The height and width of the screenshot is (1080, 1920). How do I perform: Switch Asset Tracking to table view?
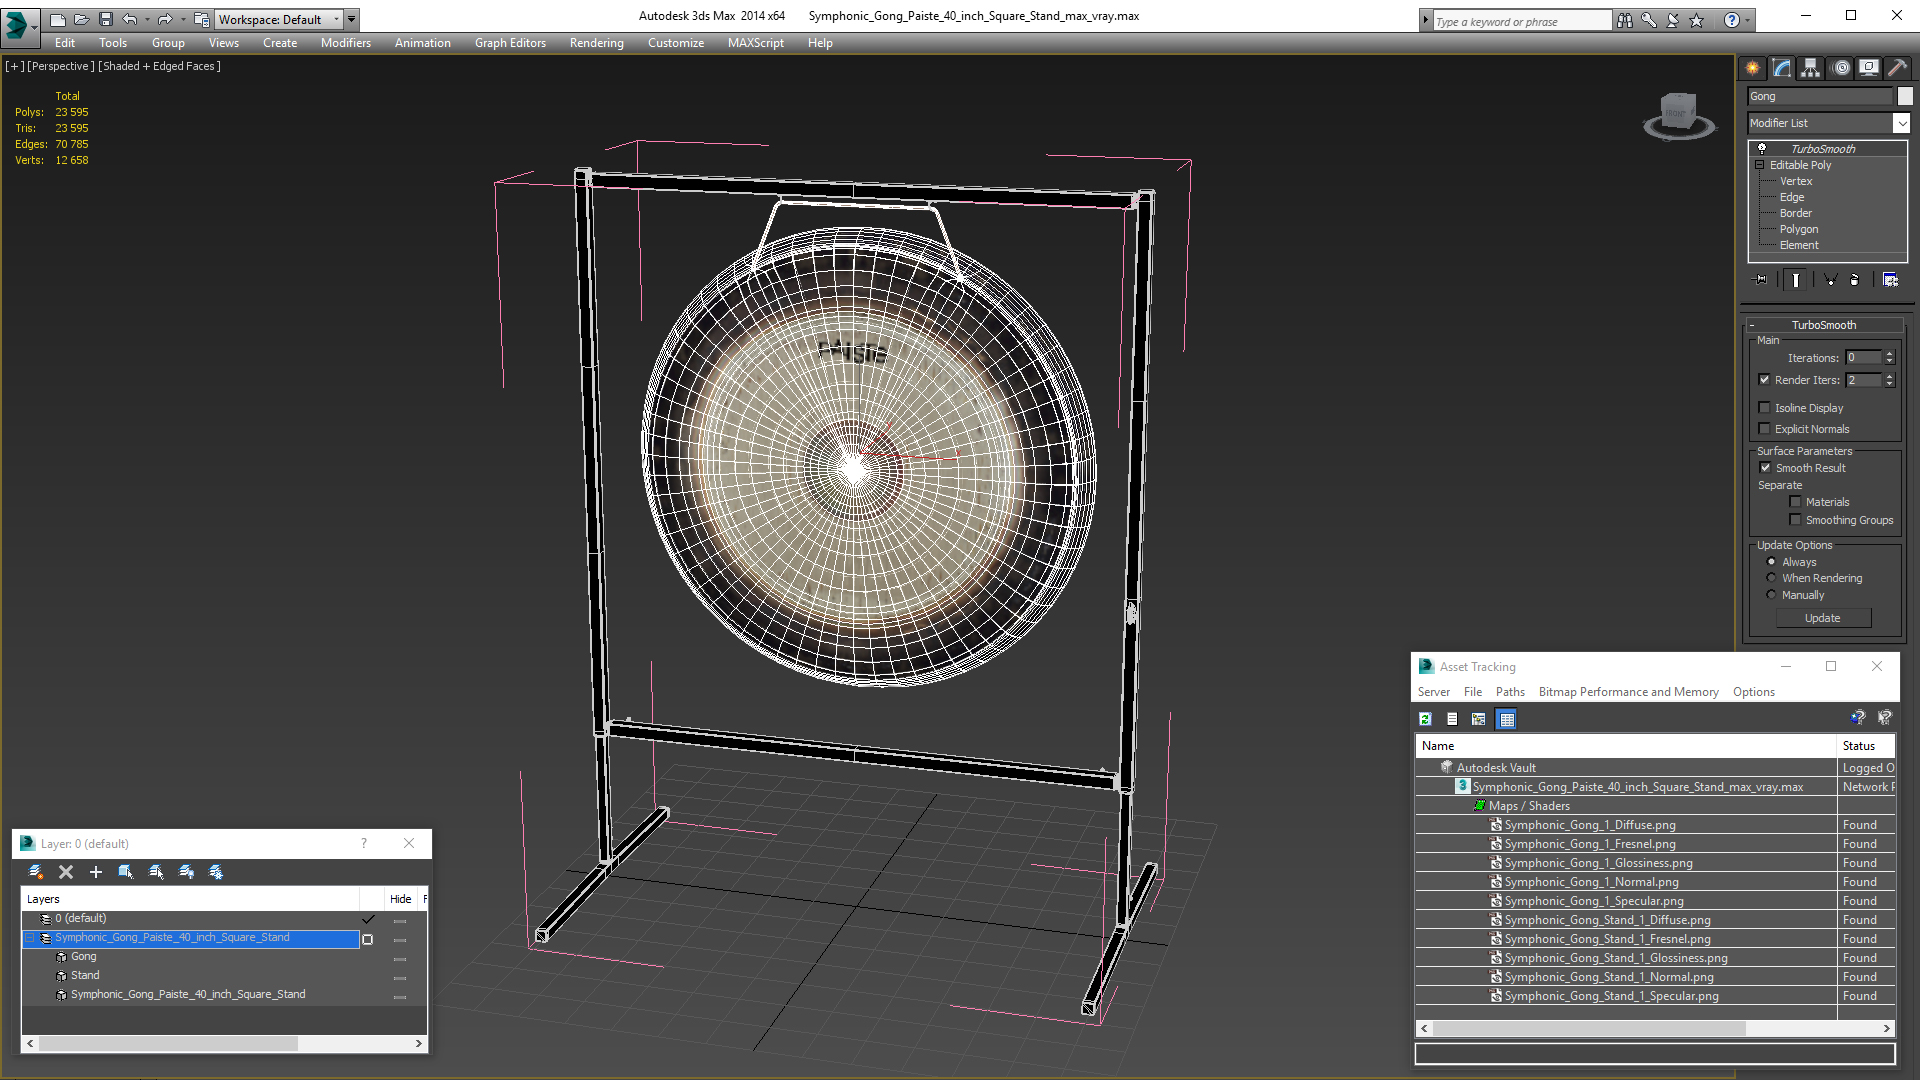coord(1507,719)
